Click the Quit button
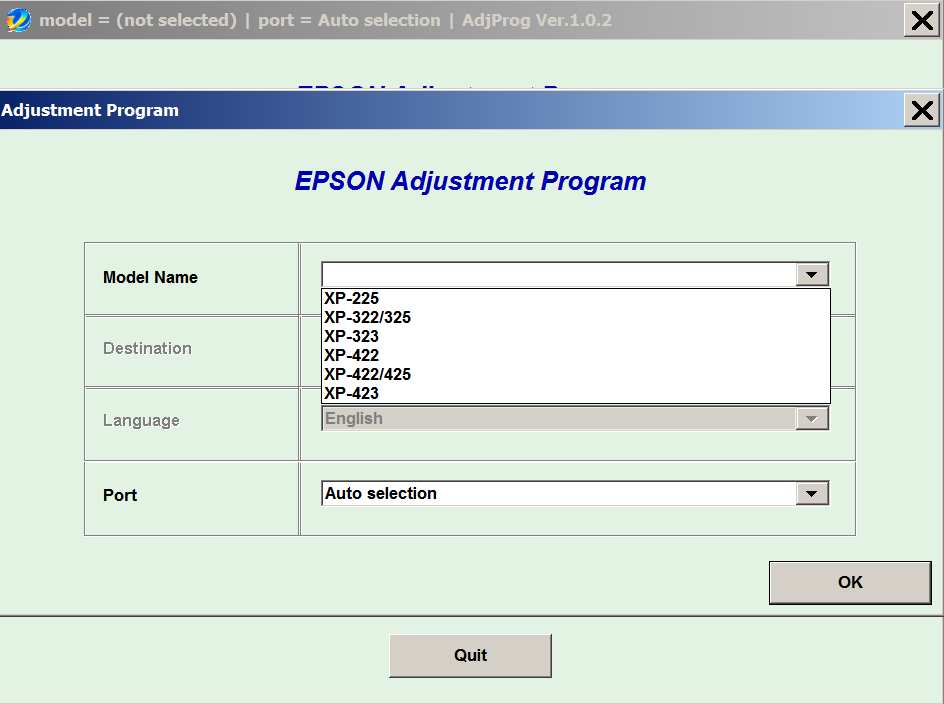Image resolution: width=944 pixels, height=704 pixels. [470, 655]
